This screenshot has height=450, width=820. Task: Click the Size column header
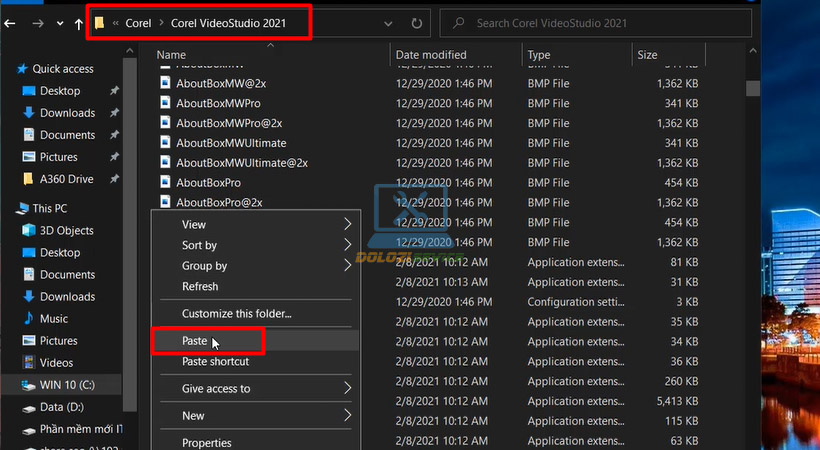click(647, 55)
